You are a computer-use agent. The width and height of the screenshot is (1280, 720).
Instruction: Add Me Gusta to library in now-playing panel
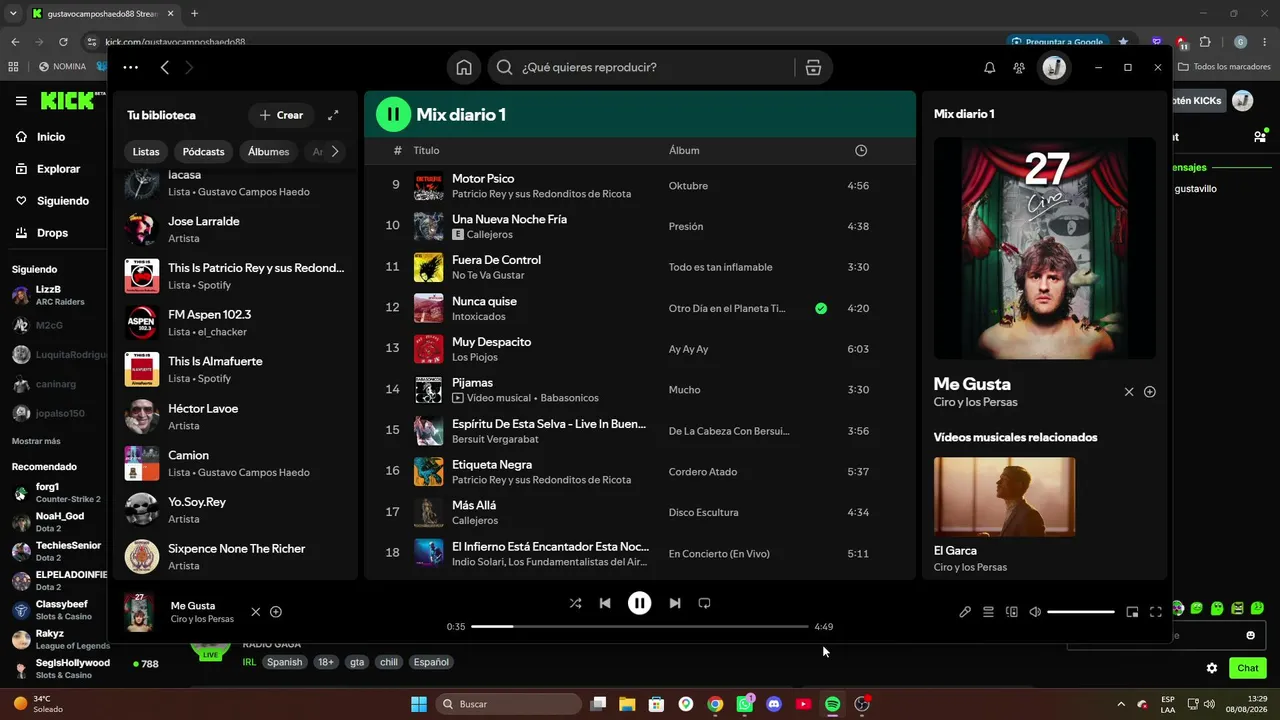pos(1150,392)
